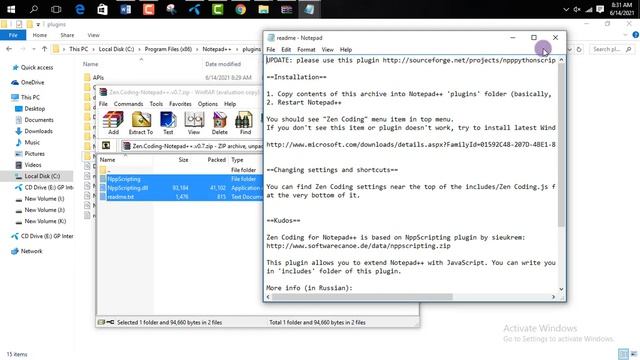
Task: Open orange C application on taskbar
Action: [149, 9]
